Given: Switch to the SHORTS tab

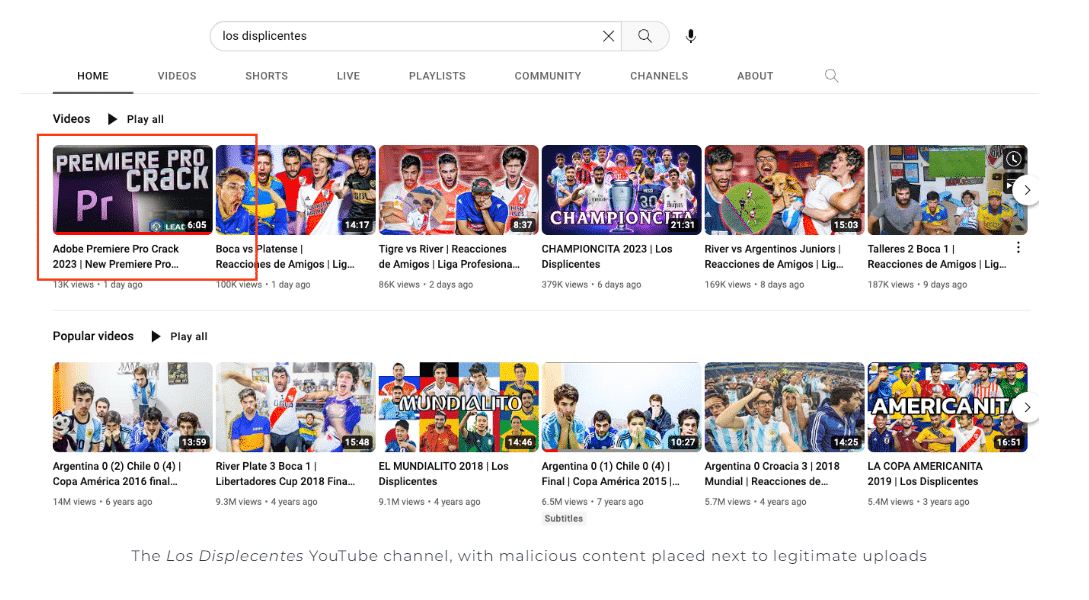Looking at the screenshot, I should click(267, 76).
